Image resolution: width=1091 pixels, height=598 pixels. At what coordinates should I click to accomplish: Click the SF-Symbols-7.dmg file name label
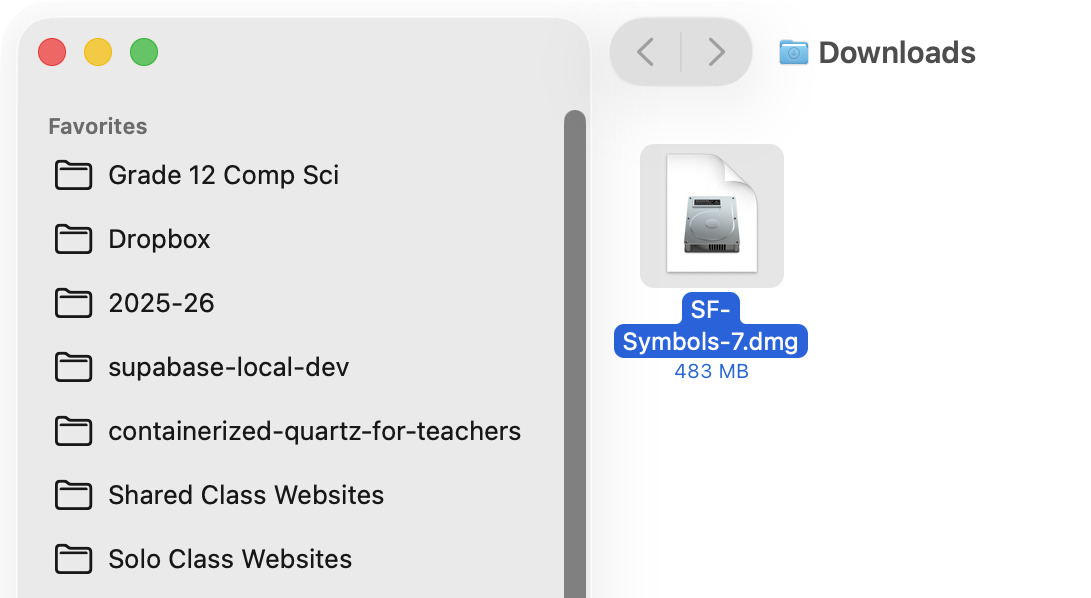point(710,325)
